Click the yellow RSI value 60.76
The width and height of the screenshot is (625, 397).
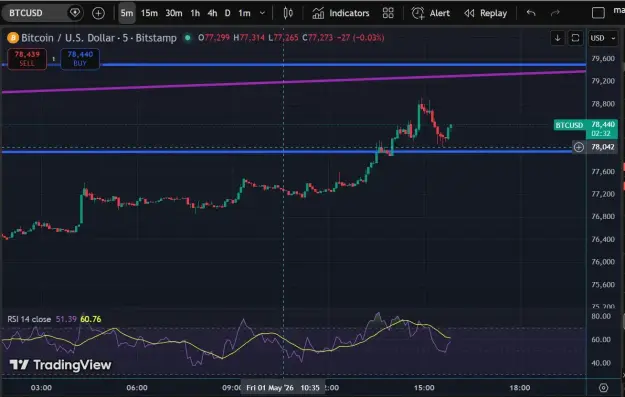click(90, 319)
